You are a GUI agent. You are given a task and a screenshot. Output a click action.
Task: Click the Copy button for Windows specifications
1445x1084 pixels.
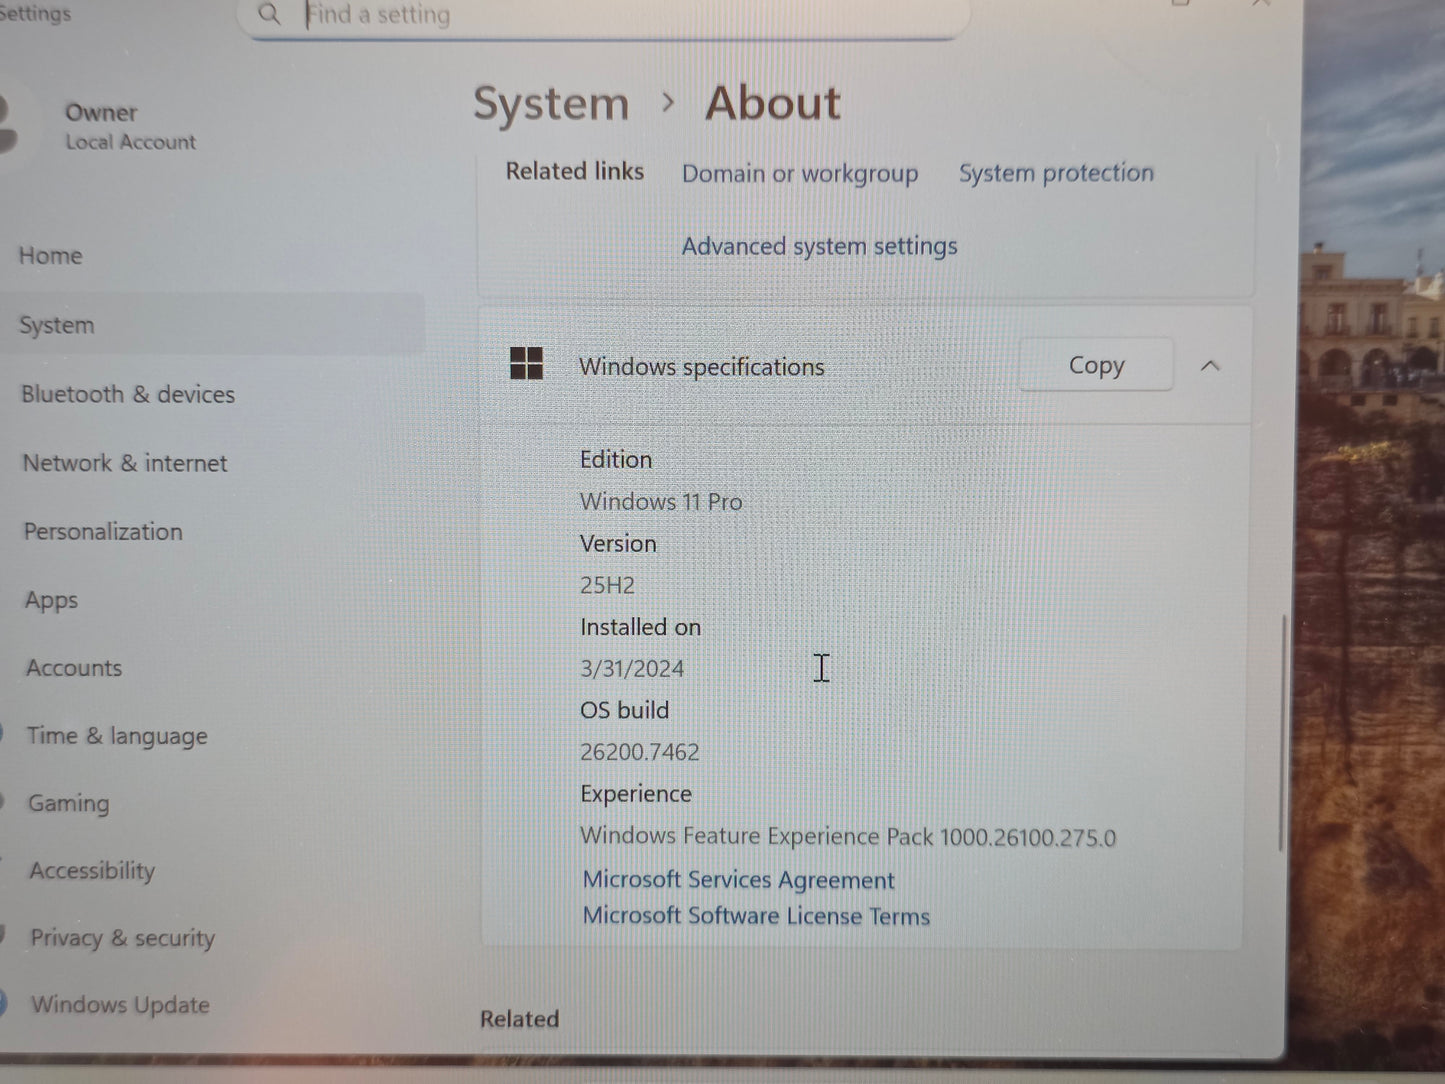(x=1095, y=365)
